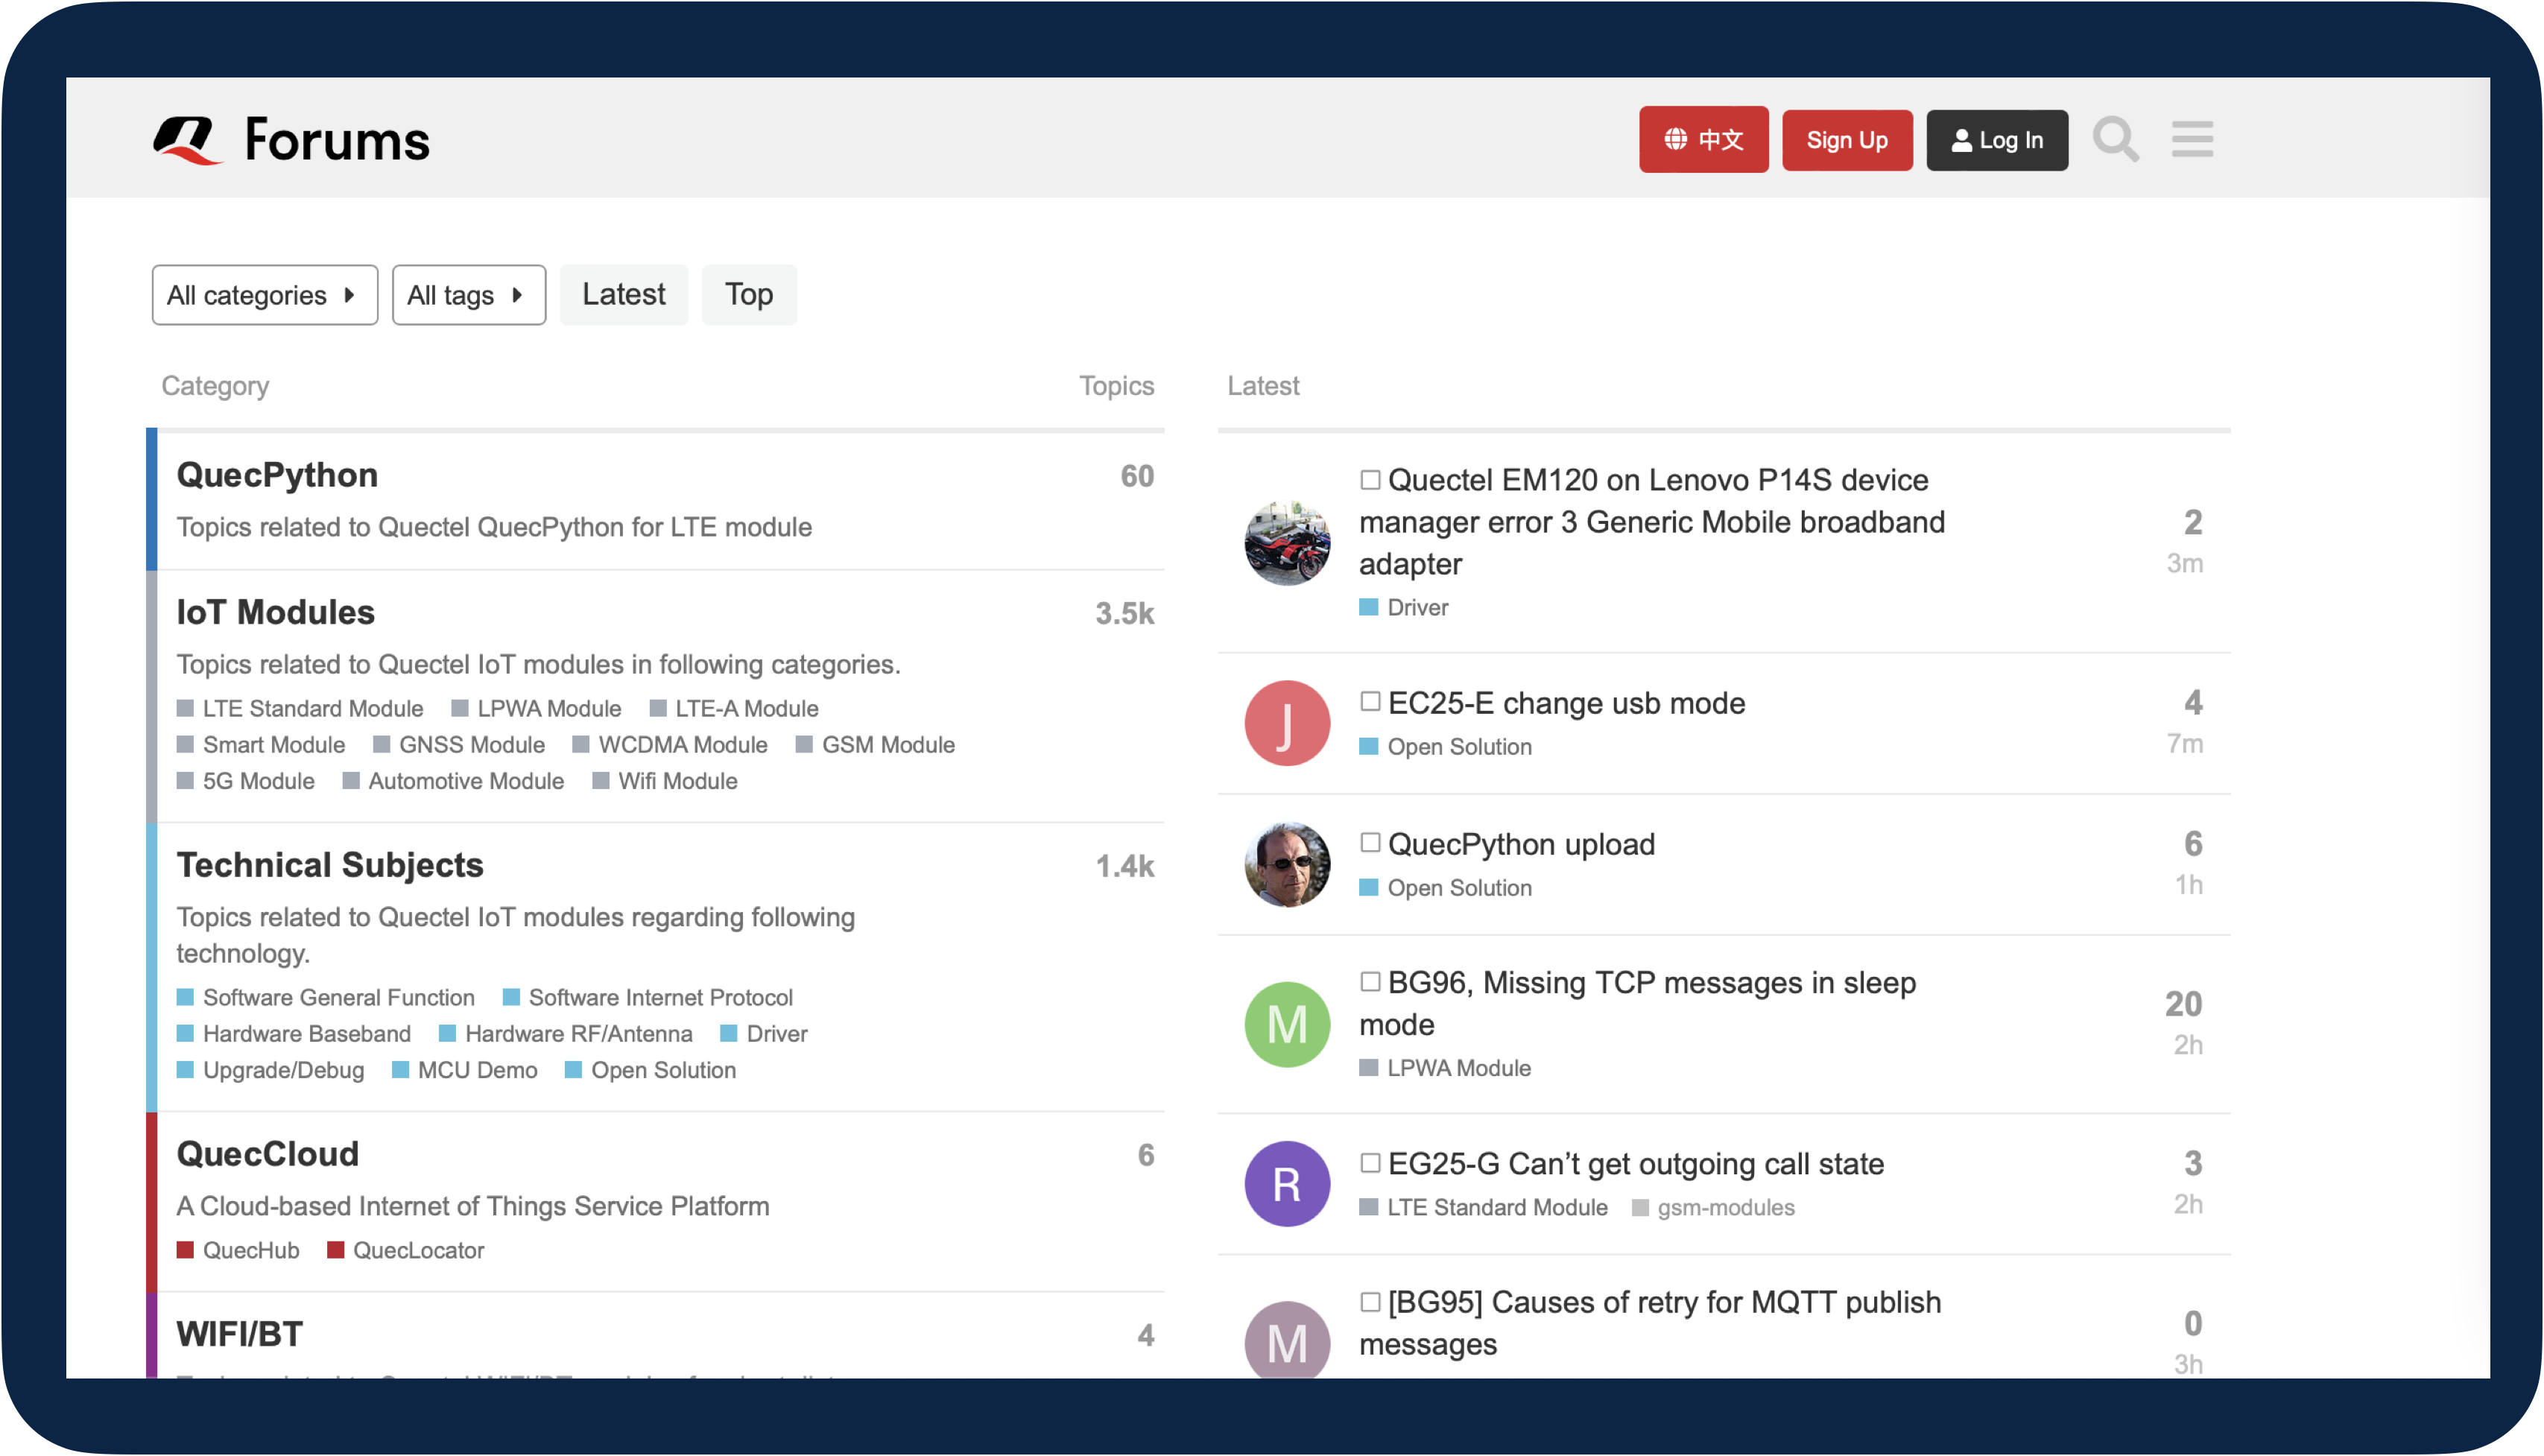This screenshot has width=2544, height=1456.
Task: Open topic BG95 Causes of retry for MQTT
Action: [x=1650, y=1323]
